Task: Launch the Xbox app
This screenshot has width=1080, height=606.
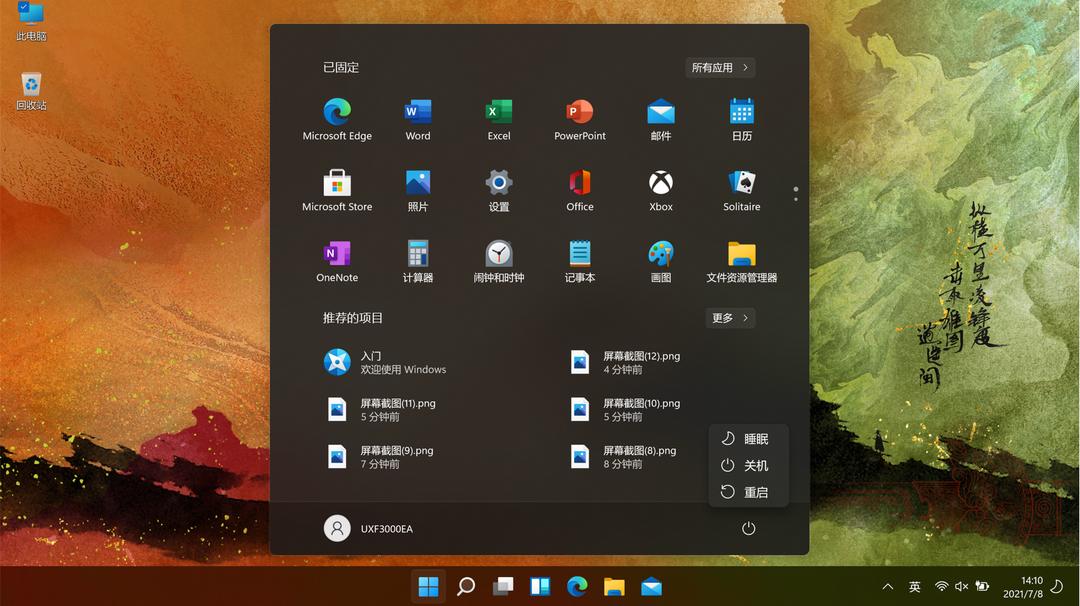Action: pyautogui.click(x=660, y=188)
